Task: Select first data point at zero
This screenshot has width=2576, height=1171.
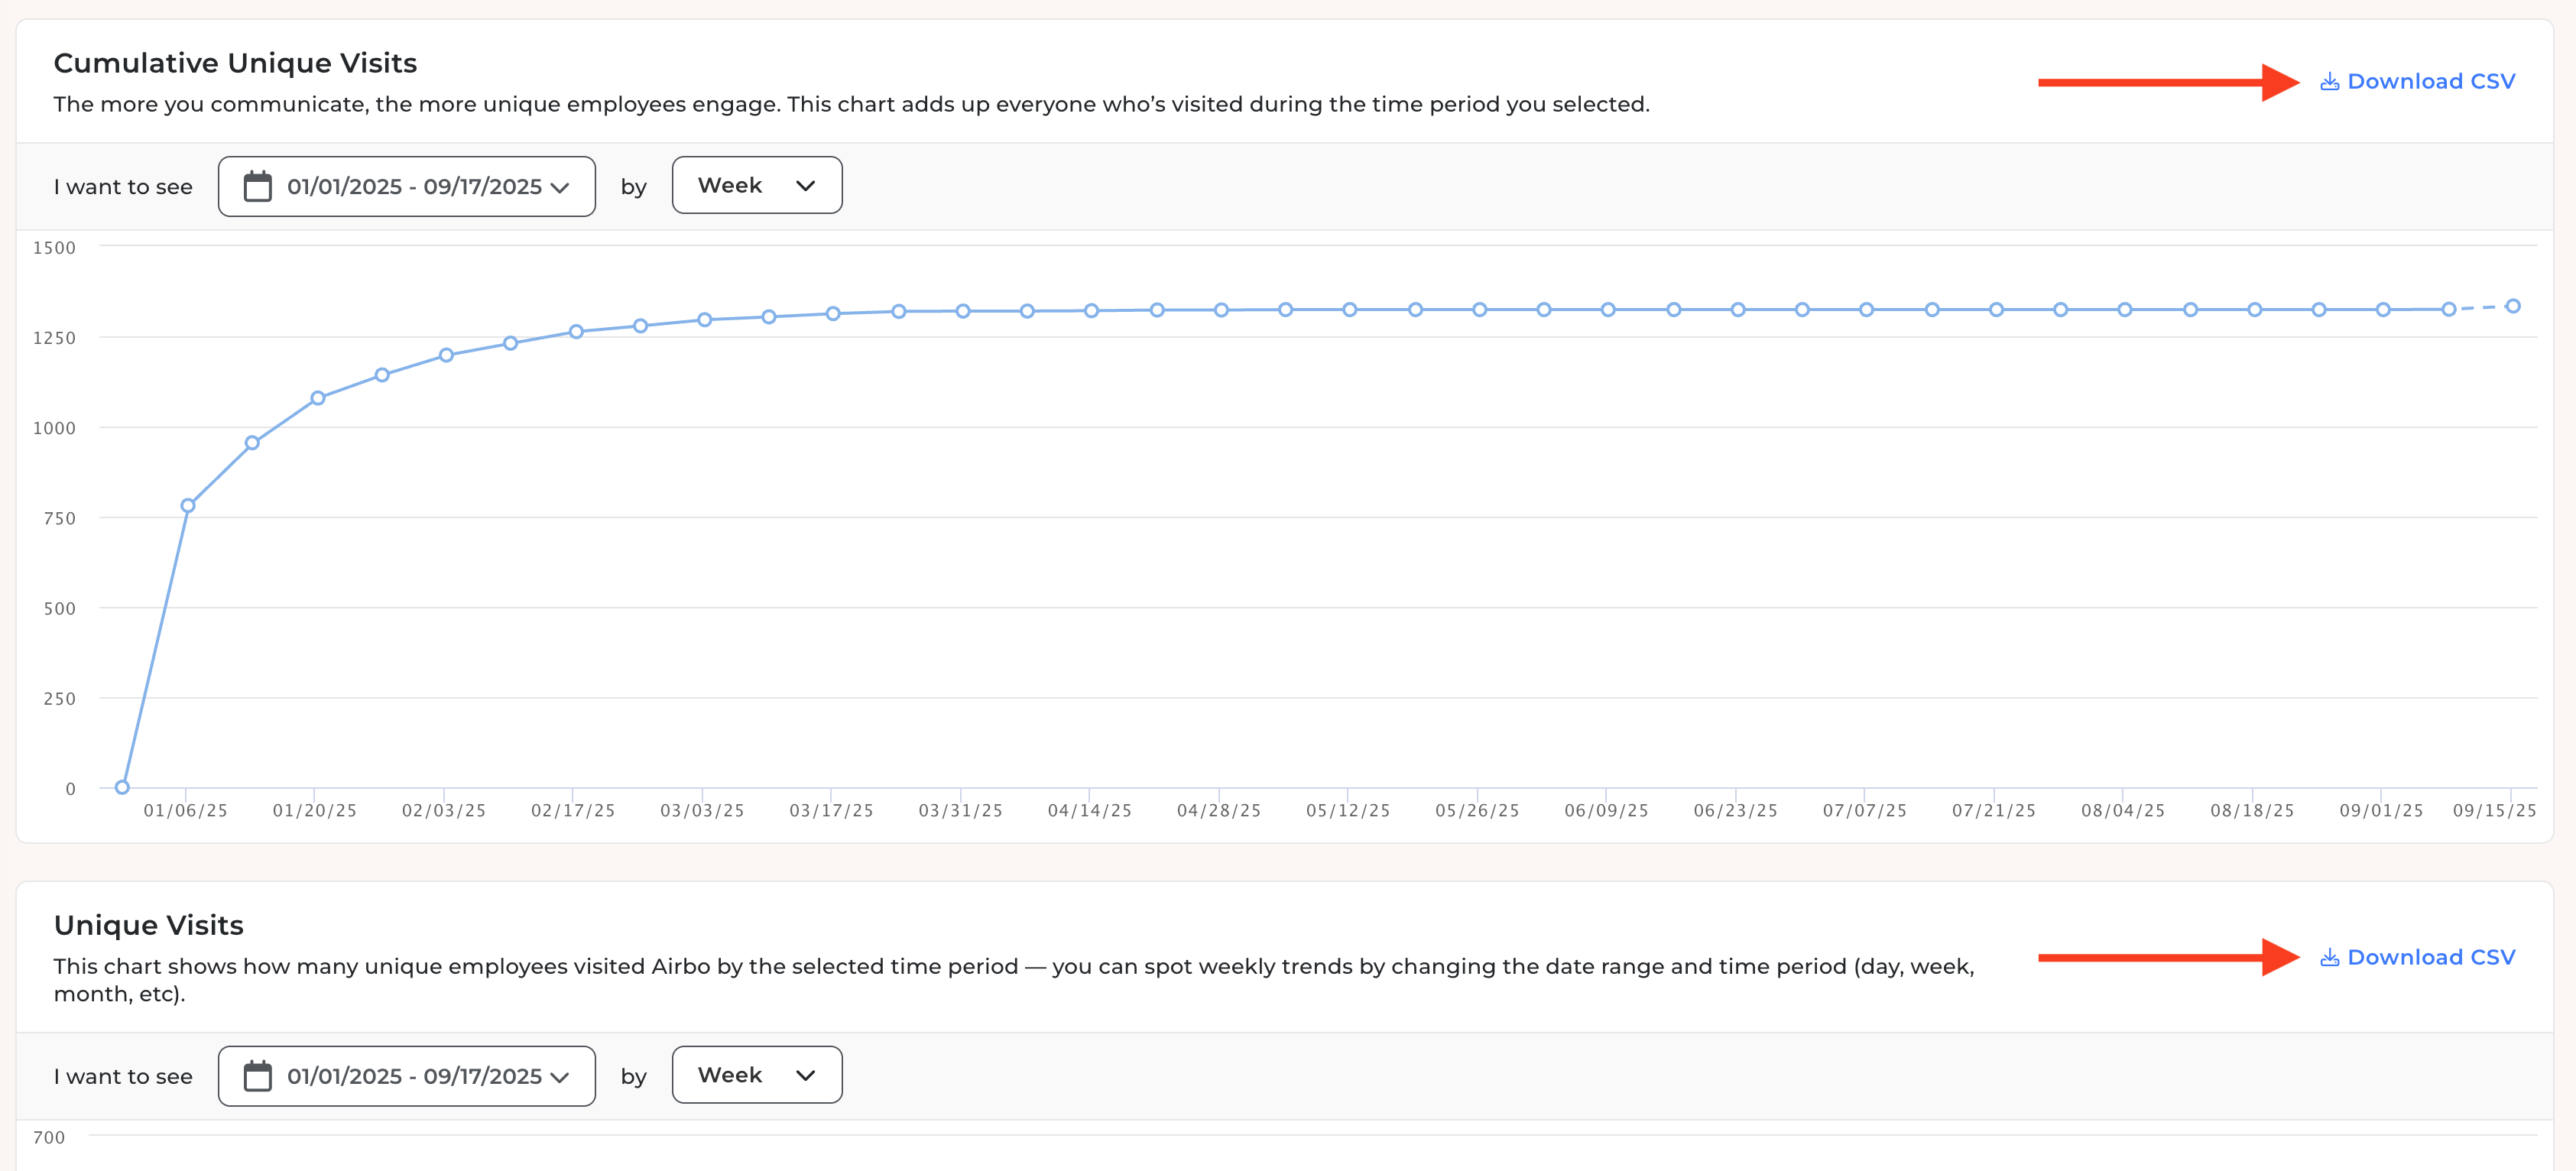Action: [122, 787]
